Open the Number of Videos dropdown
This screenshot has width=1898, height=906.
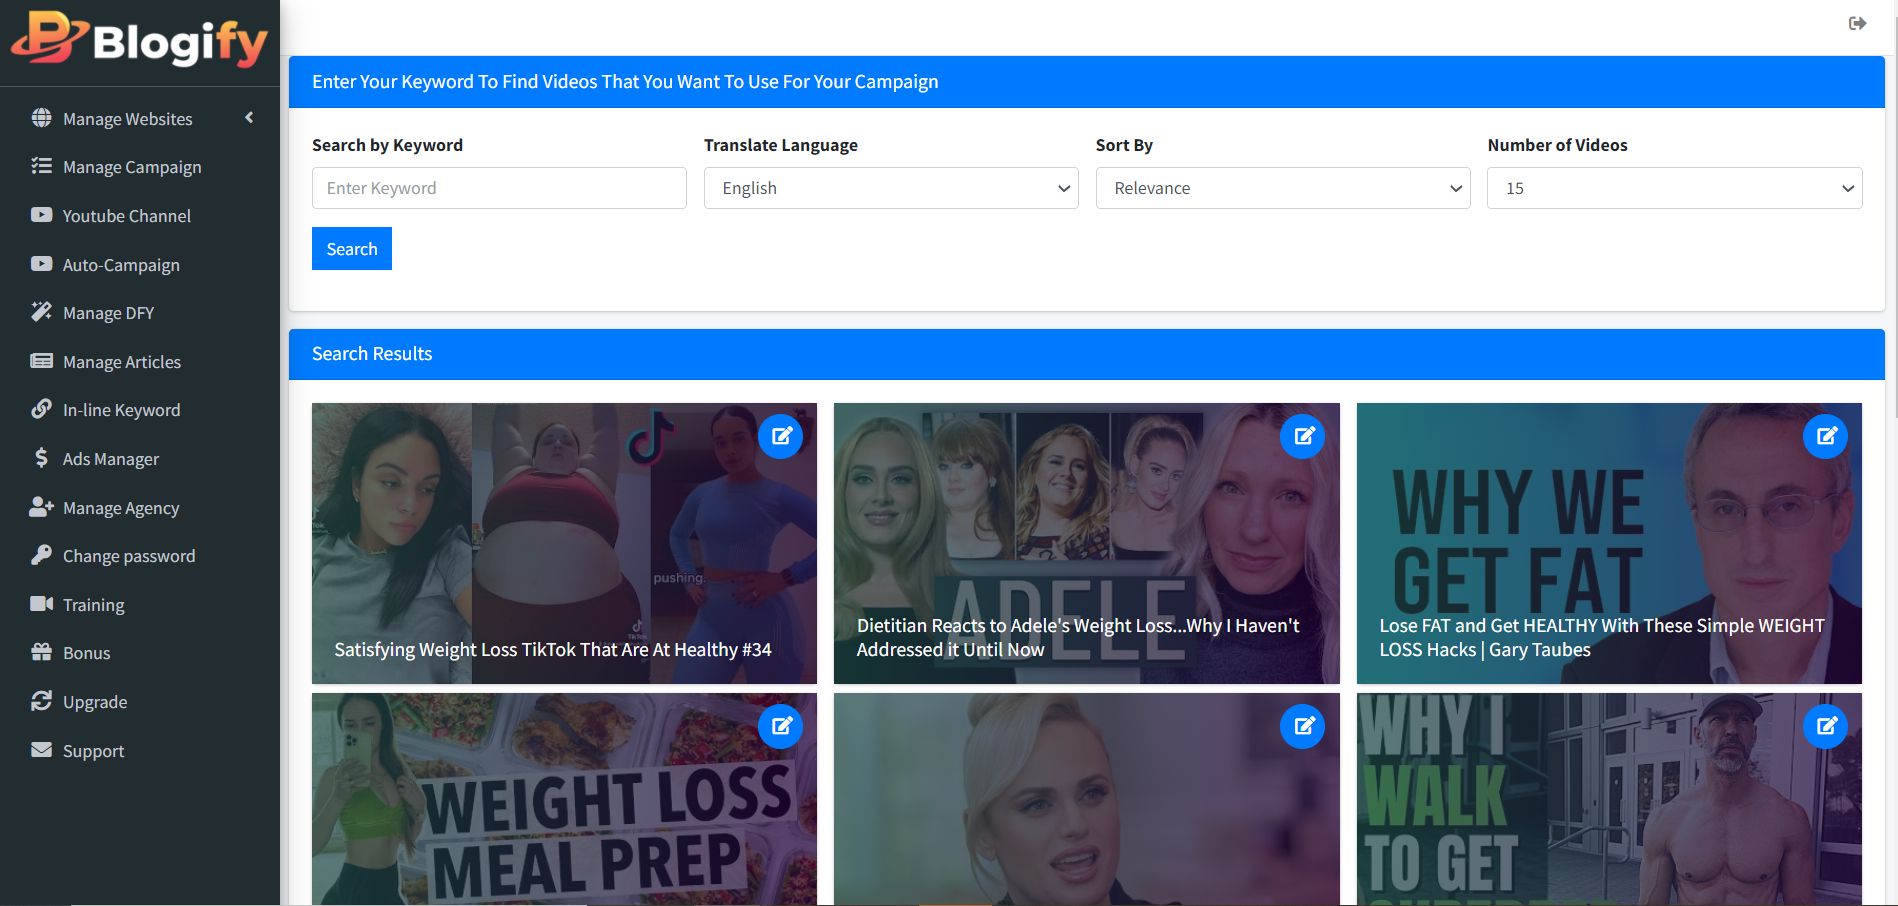point(1675,188)
